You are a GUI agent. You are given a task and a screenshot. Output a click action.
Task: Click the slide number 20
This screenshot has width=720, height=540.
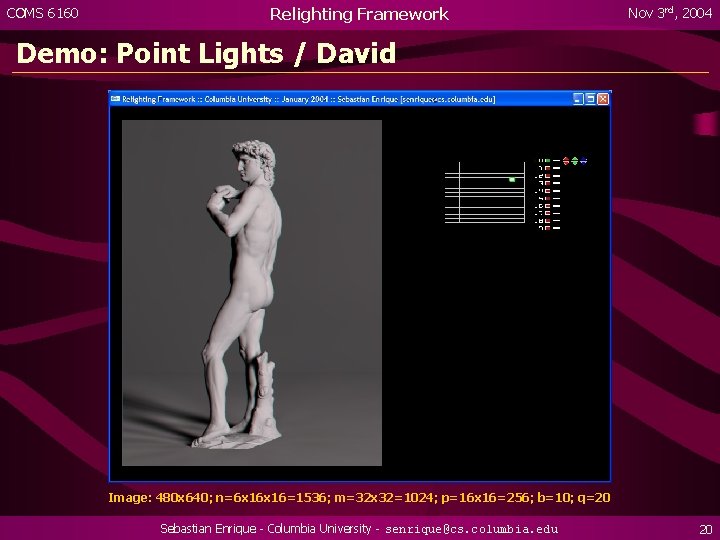(x=705, y=529)
